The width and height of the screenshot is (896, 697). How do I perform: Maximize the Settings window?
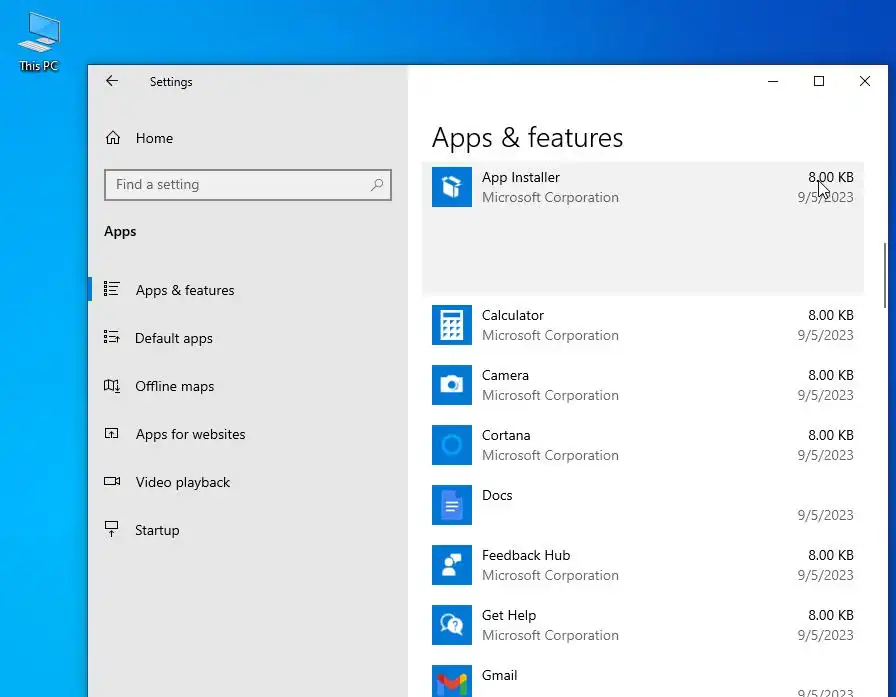tap(819, 81)
